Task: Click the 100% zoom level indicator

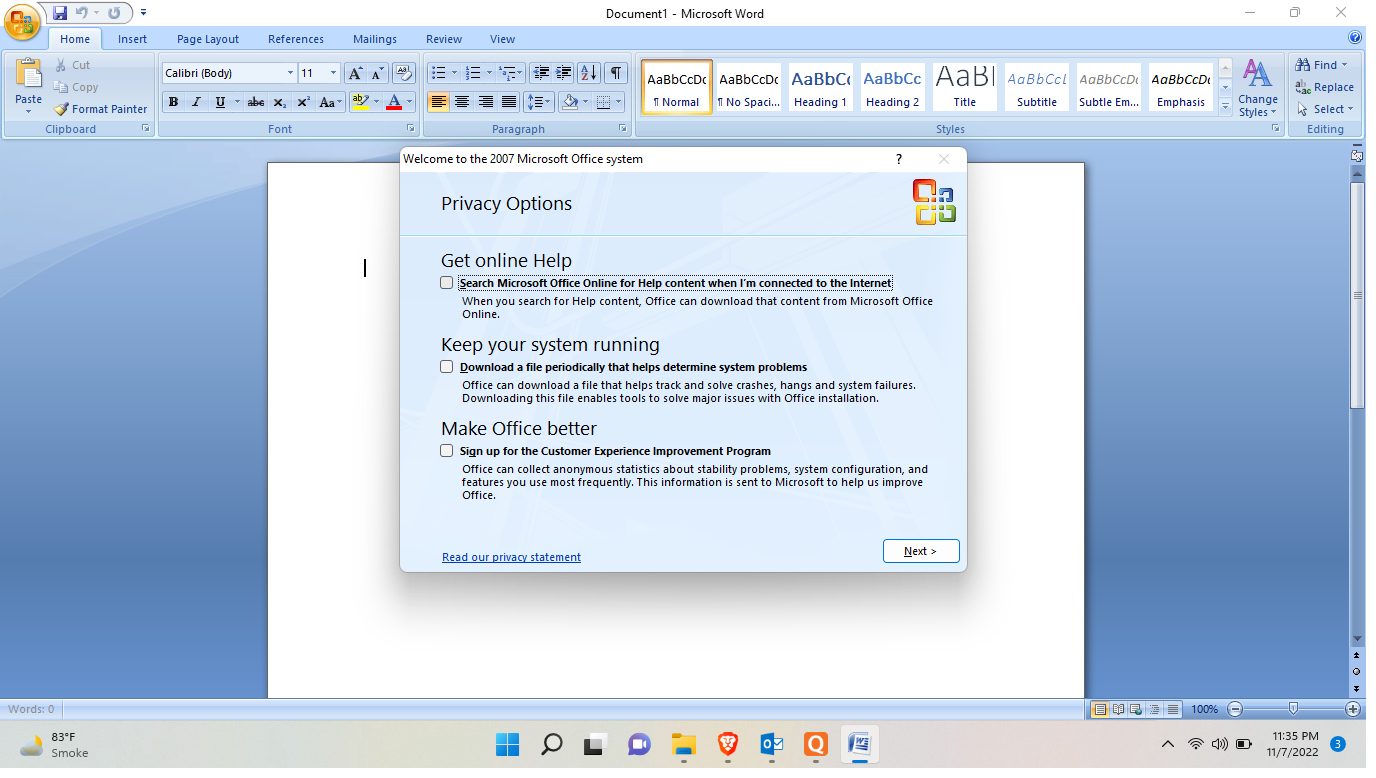Action: [1205, 709]
